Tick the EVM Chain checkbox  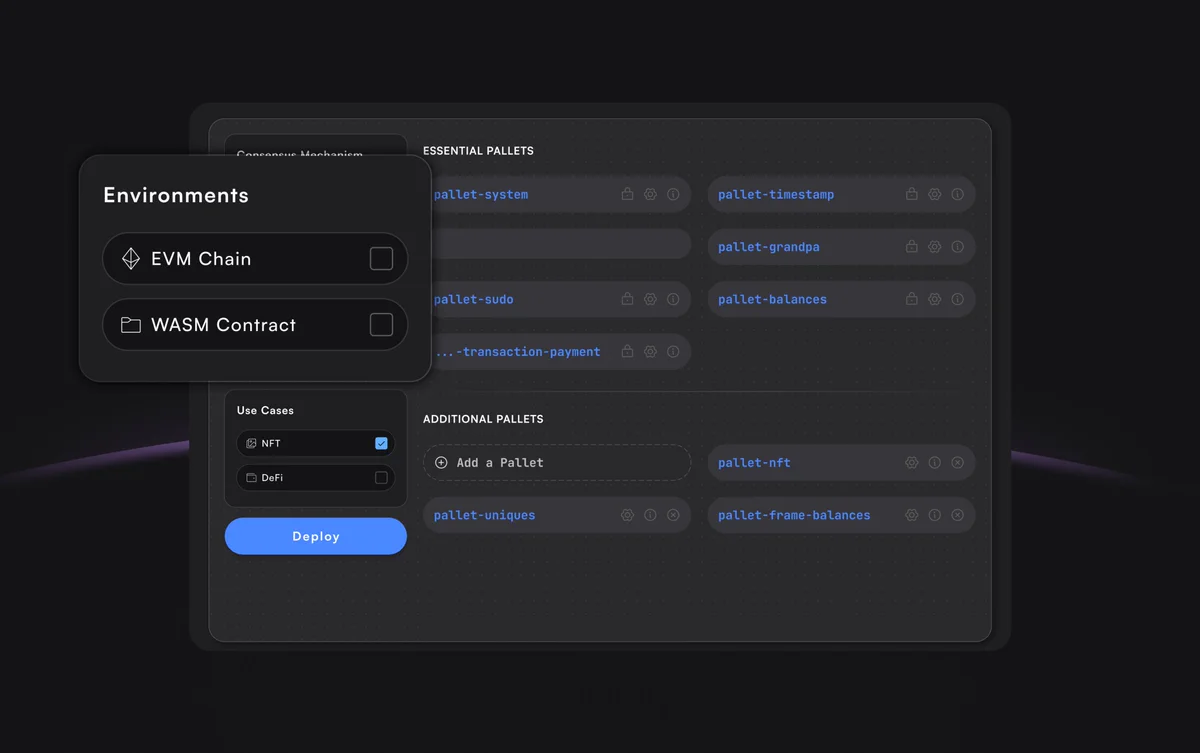381,259
